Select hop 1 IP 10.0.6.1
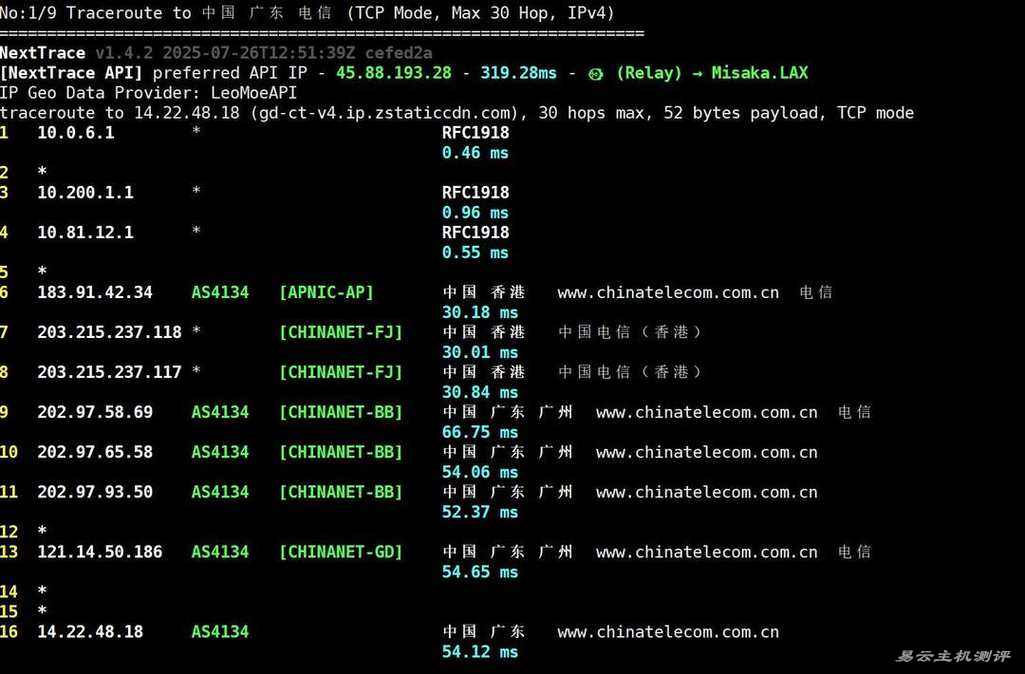This screenshot has height=674, width=1025. coord(76,133)
